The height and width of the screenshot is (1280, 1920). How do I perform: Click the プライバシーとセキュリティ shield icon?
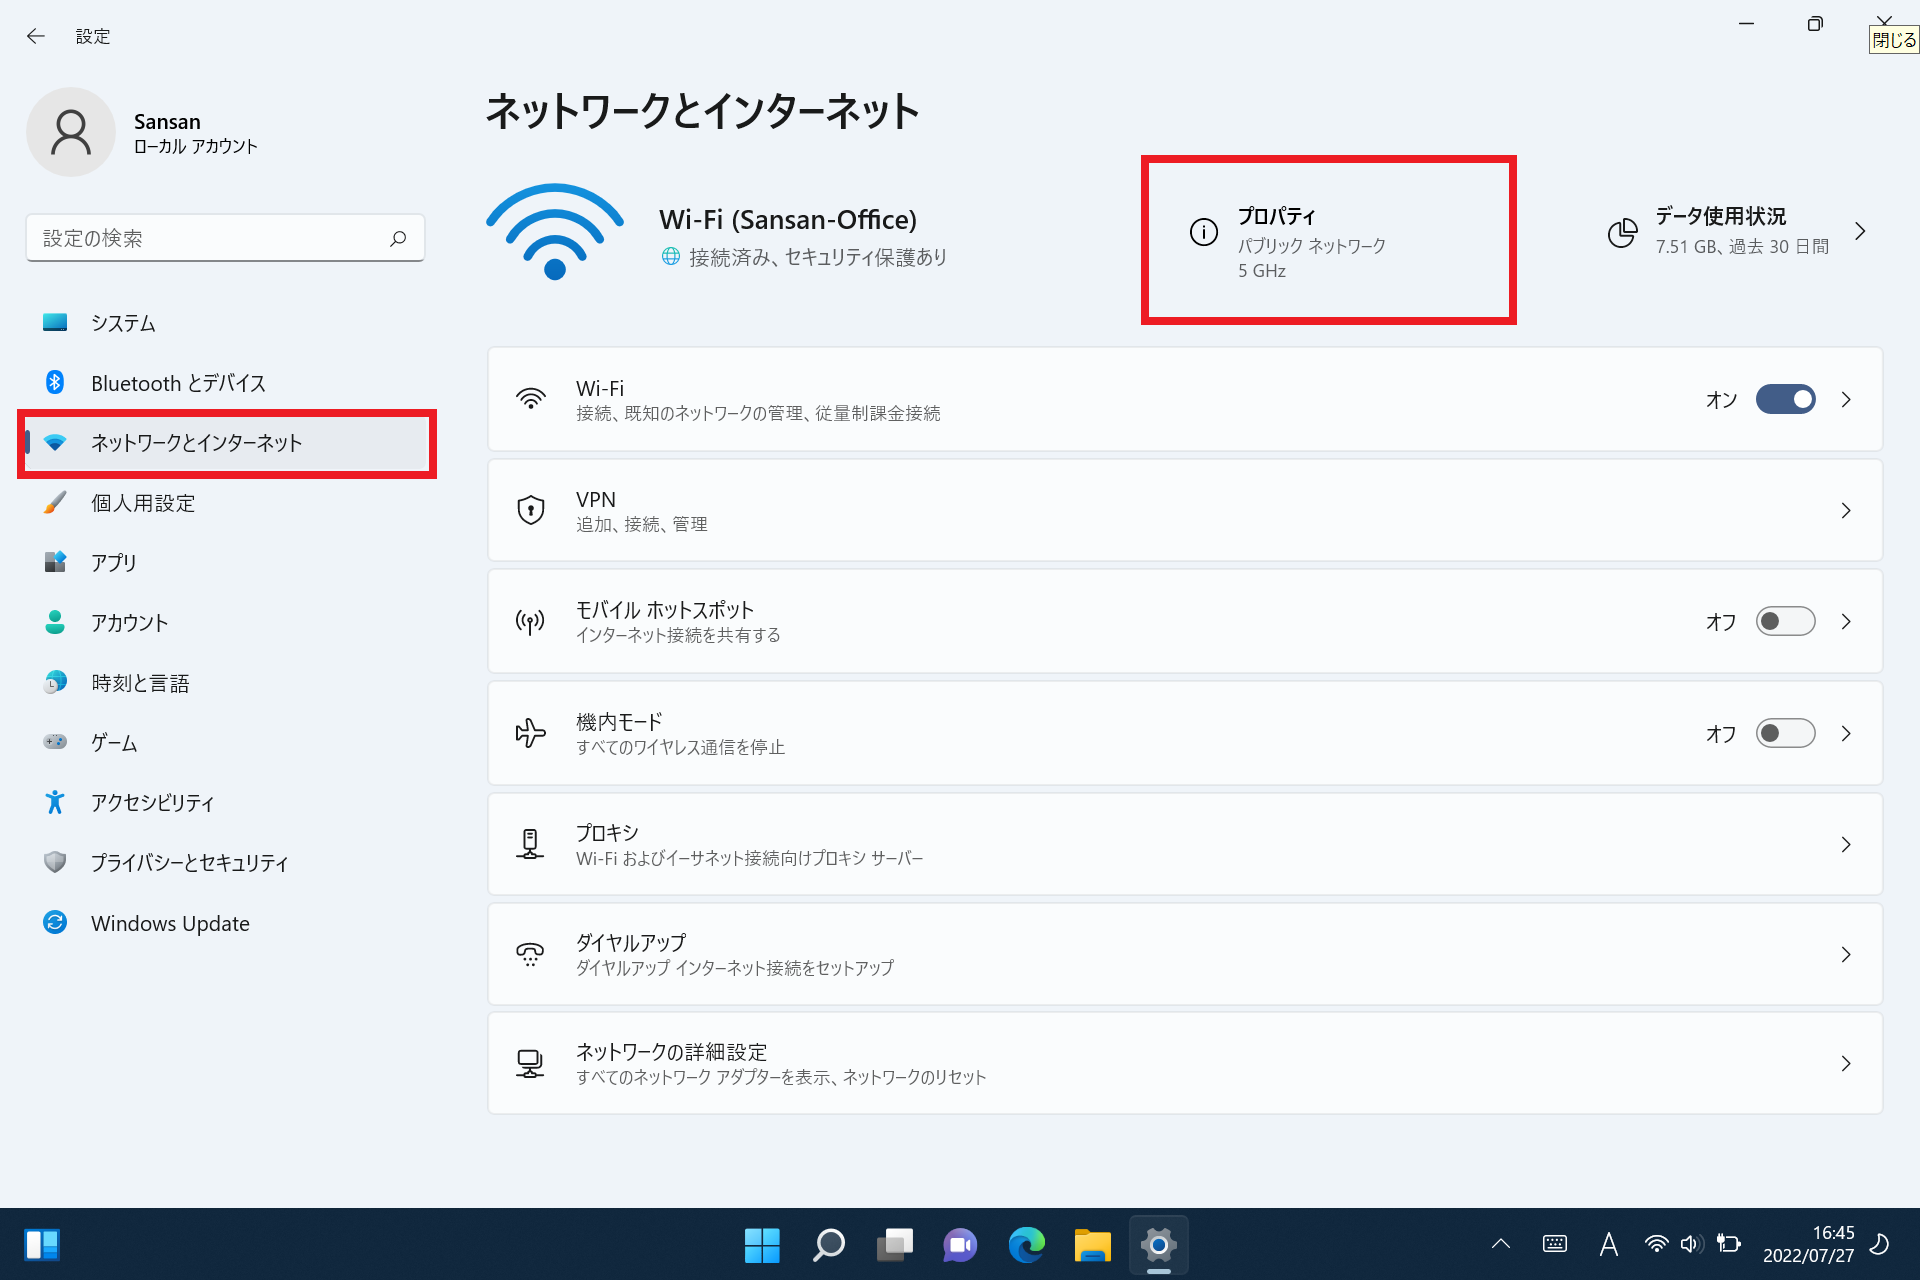click(x=55, y=862)
